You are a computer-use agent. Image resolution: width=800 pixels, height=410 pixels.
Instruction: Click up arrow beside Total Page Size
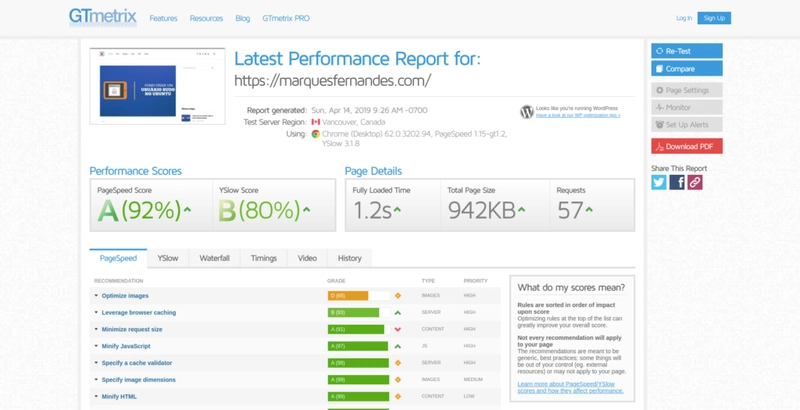tap(521, 210)
